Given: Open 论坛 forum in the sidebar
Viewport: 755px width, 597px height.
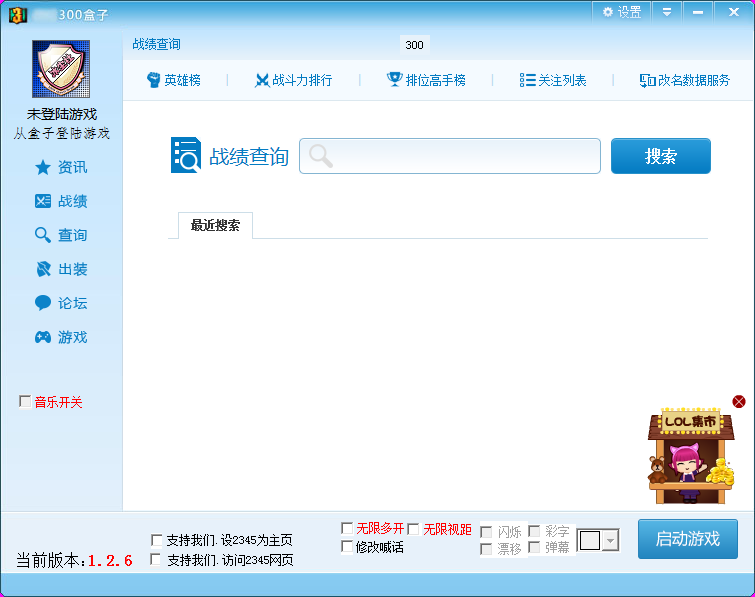Looking at the screenshot, I should pos(61,303).
